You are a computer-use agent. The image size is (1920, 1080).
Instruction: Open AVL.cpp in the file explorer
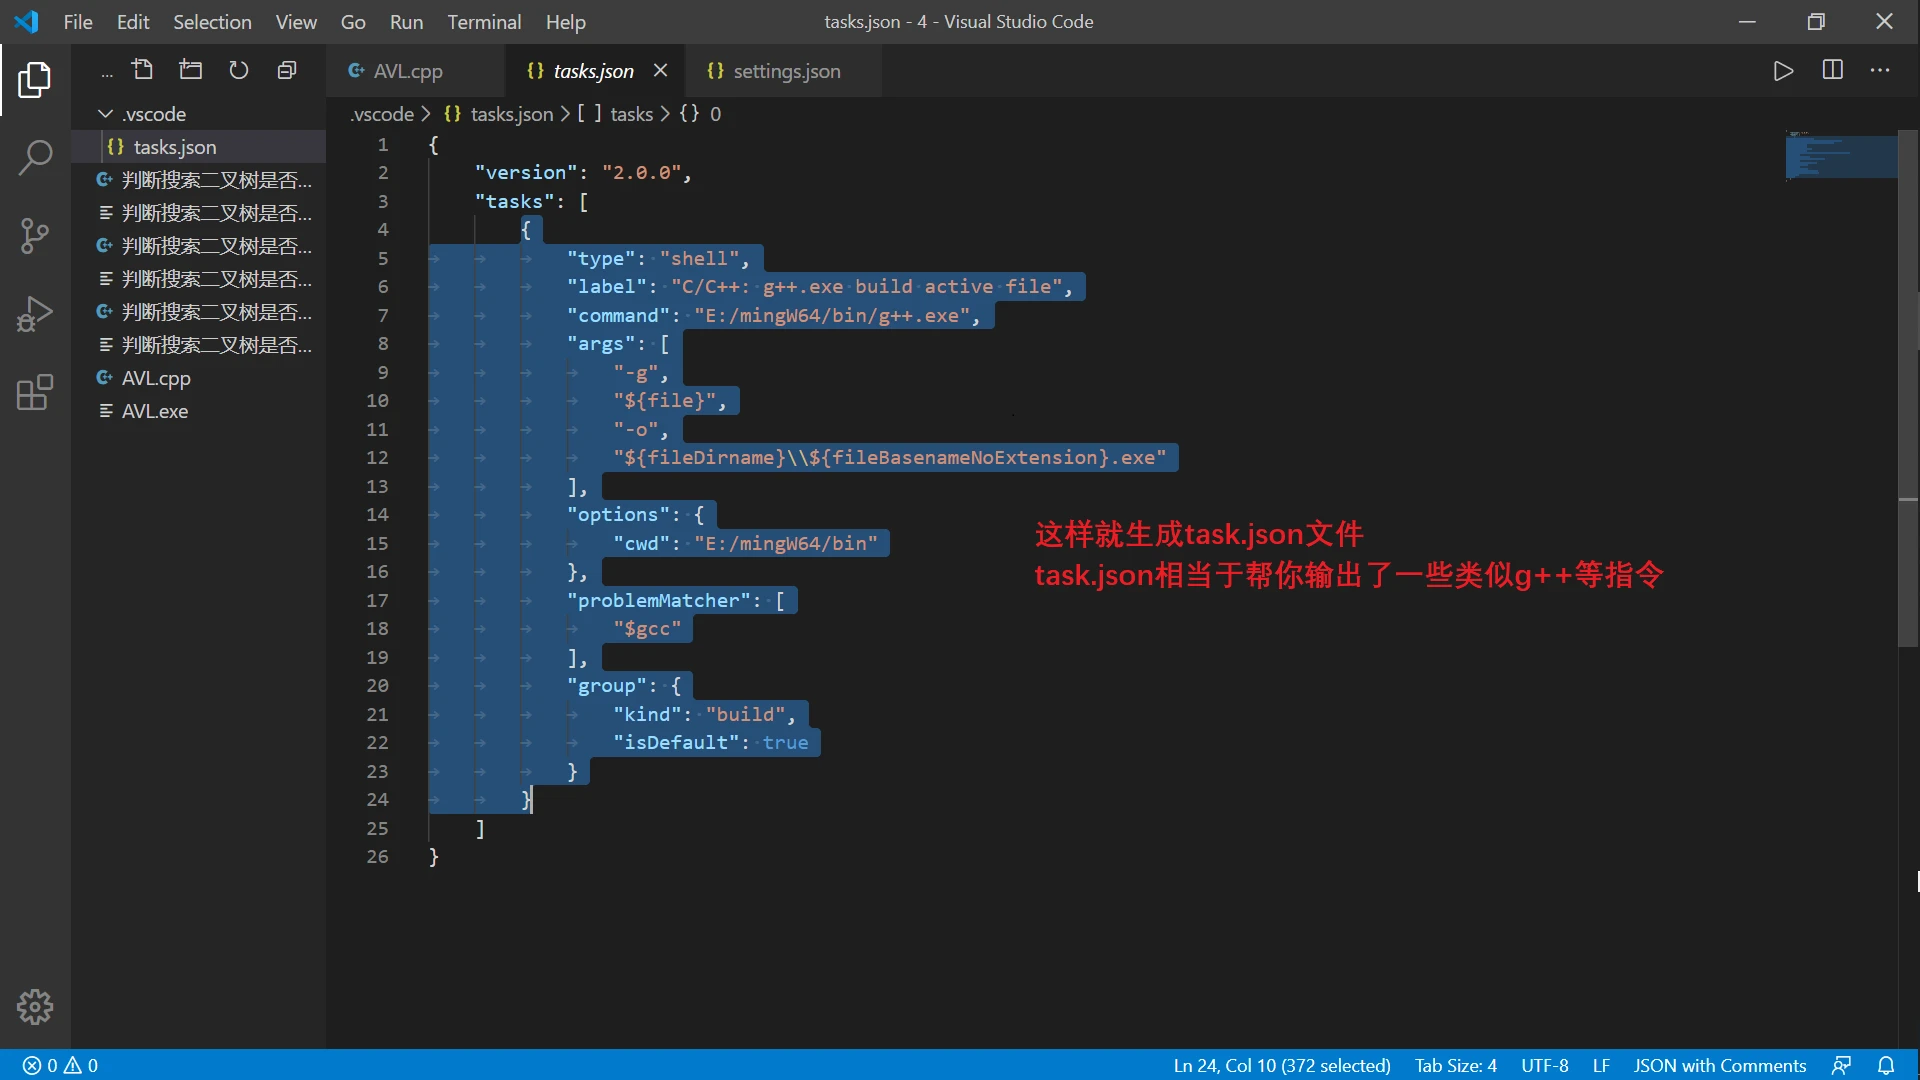point(156,378)
